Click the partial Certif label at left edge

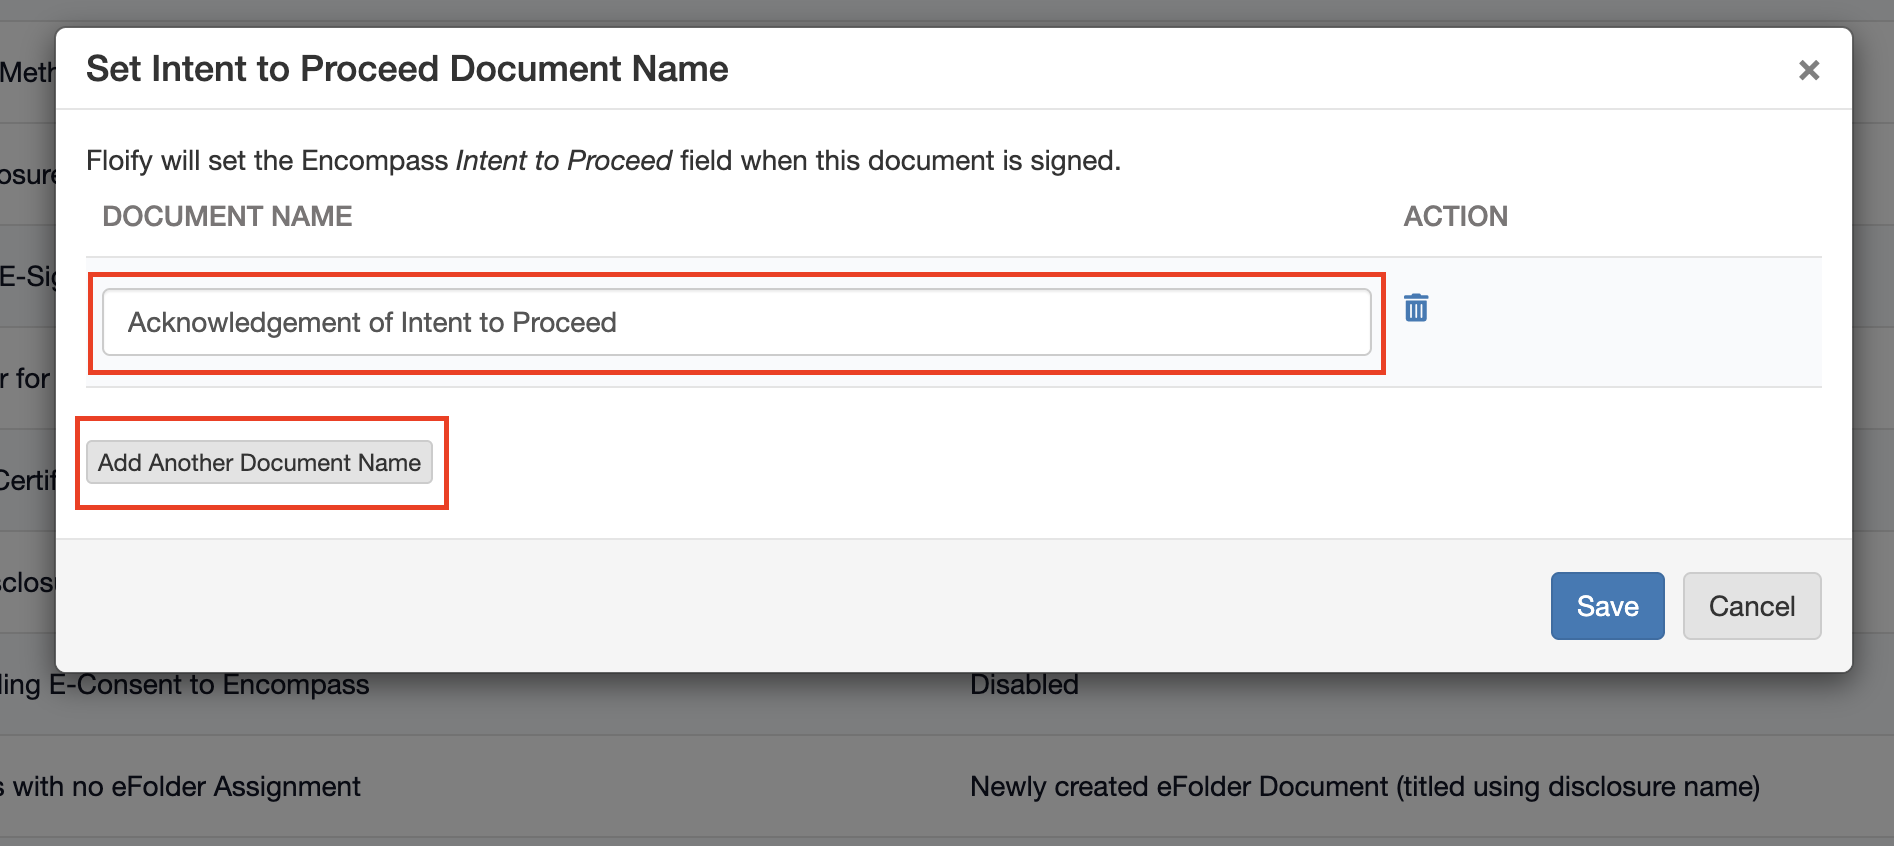[27, 481]
